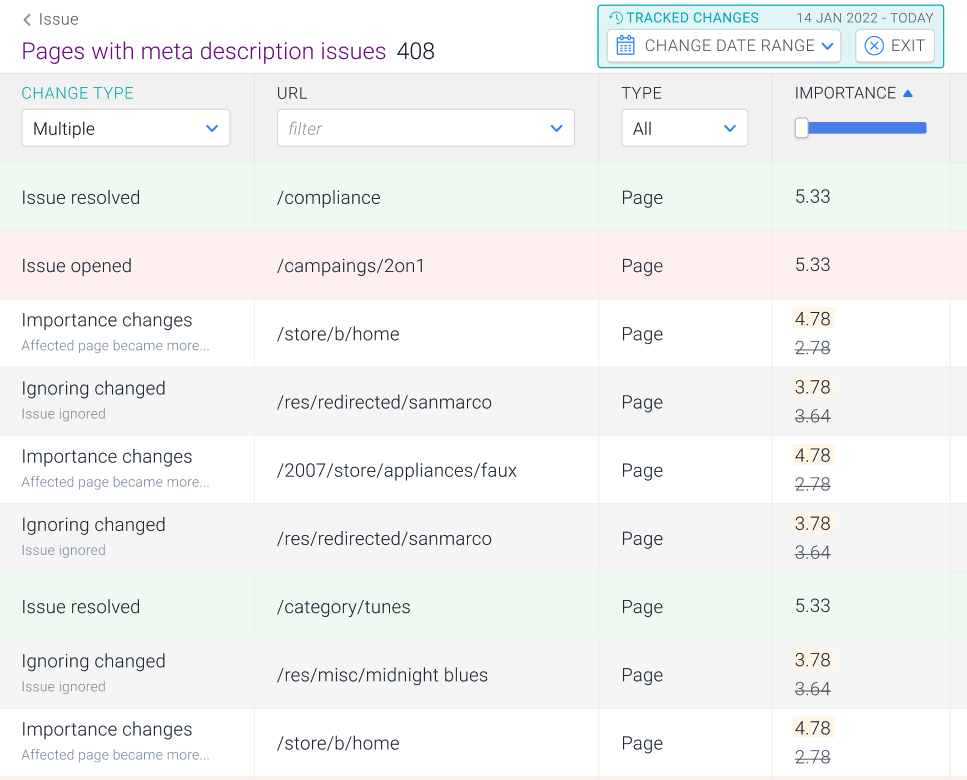This screenshot has width=967, height=780.
Task: Expand the URL filter dropdown chevron
Action: [x=556, y=128]
